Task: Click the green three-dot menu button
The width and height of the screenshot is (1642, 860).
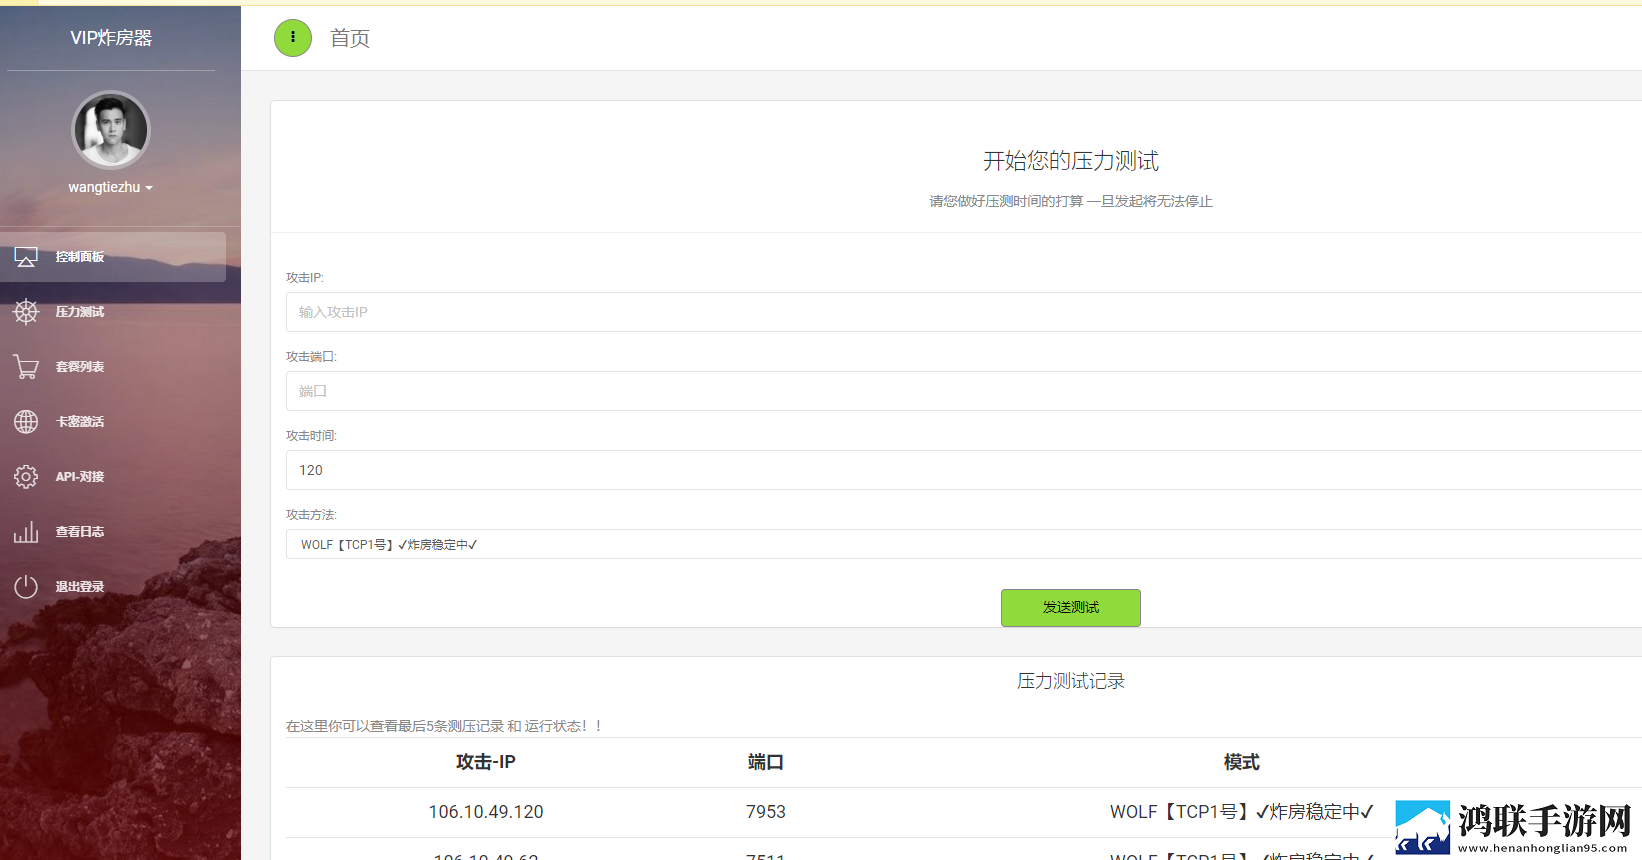Action: click(293, 38)
